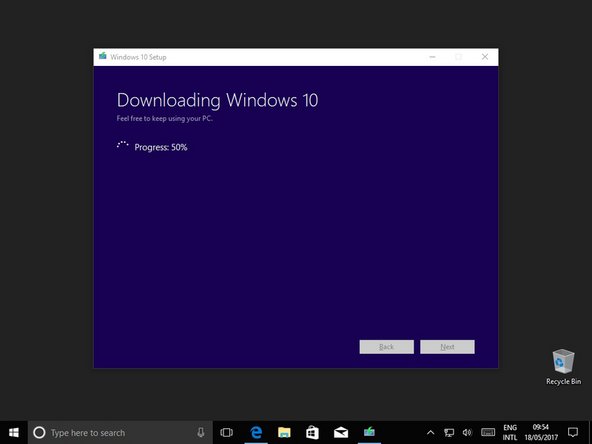592x444 pixels.
Task: Open Task View from the taskbar
Action: [227, 433]
